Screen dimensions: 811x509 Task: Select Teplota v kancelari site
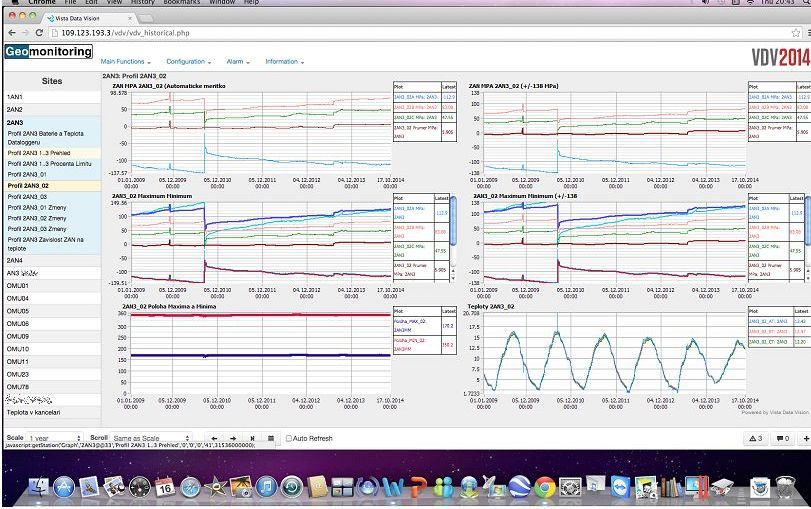point(52,412)
